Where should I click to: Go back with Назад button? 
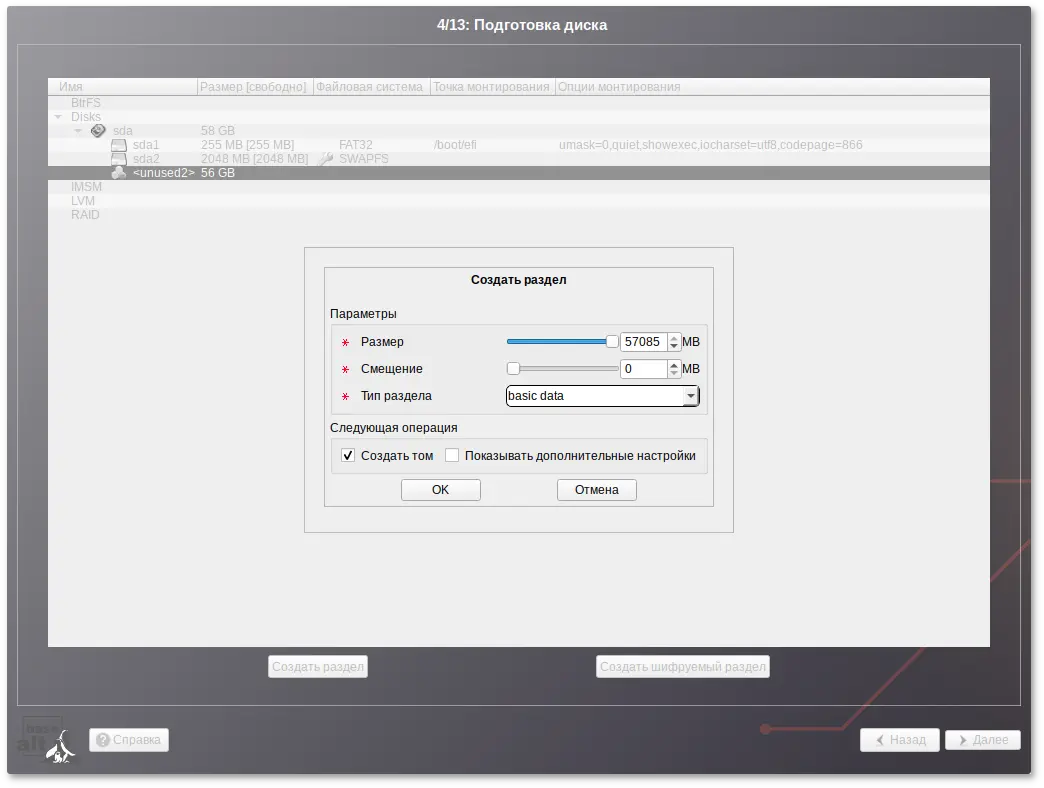click(900, 739)
